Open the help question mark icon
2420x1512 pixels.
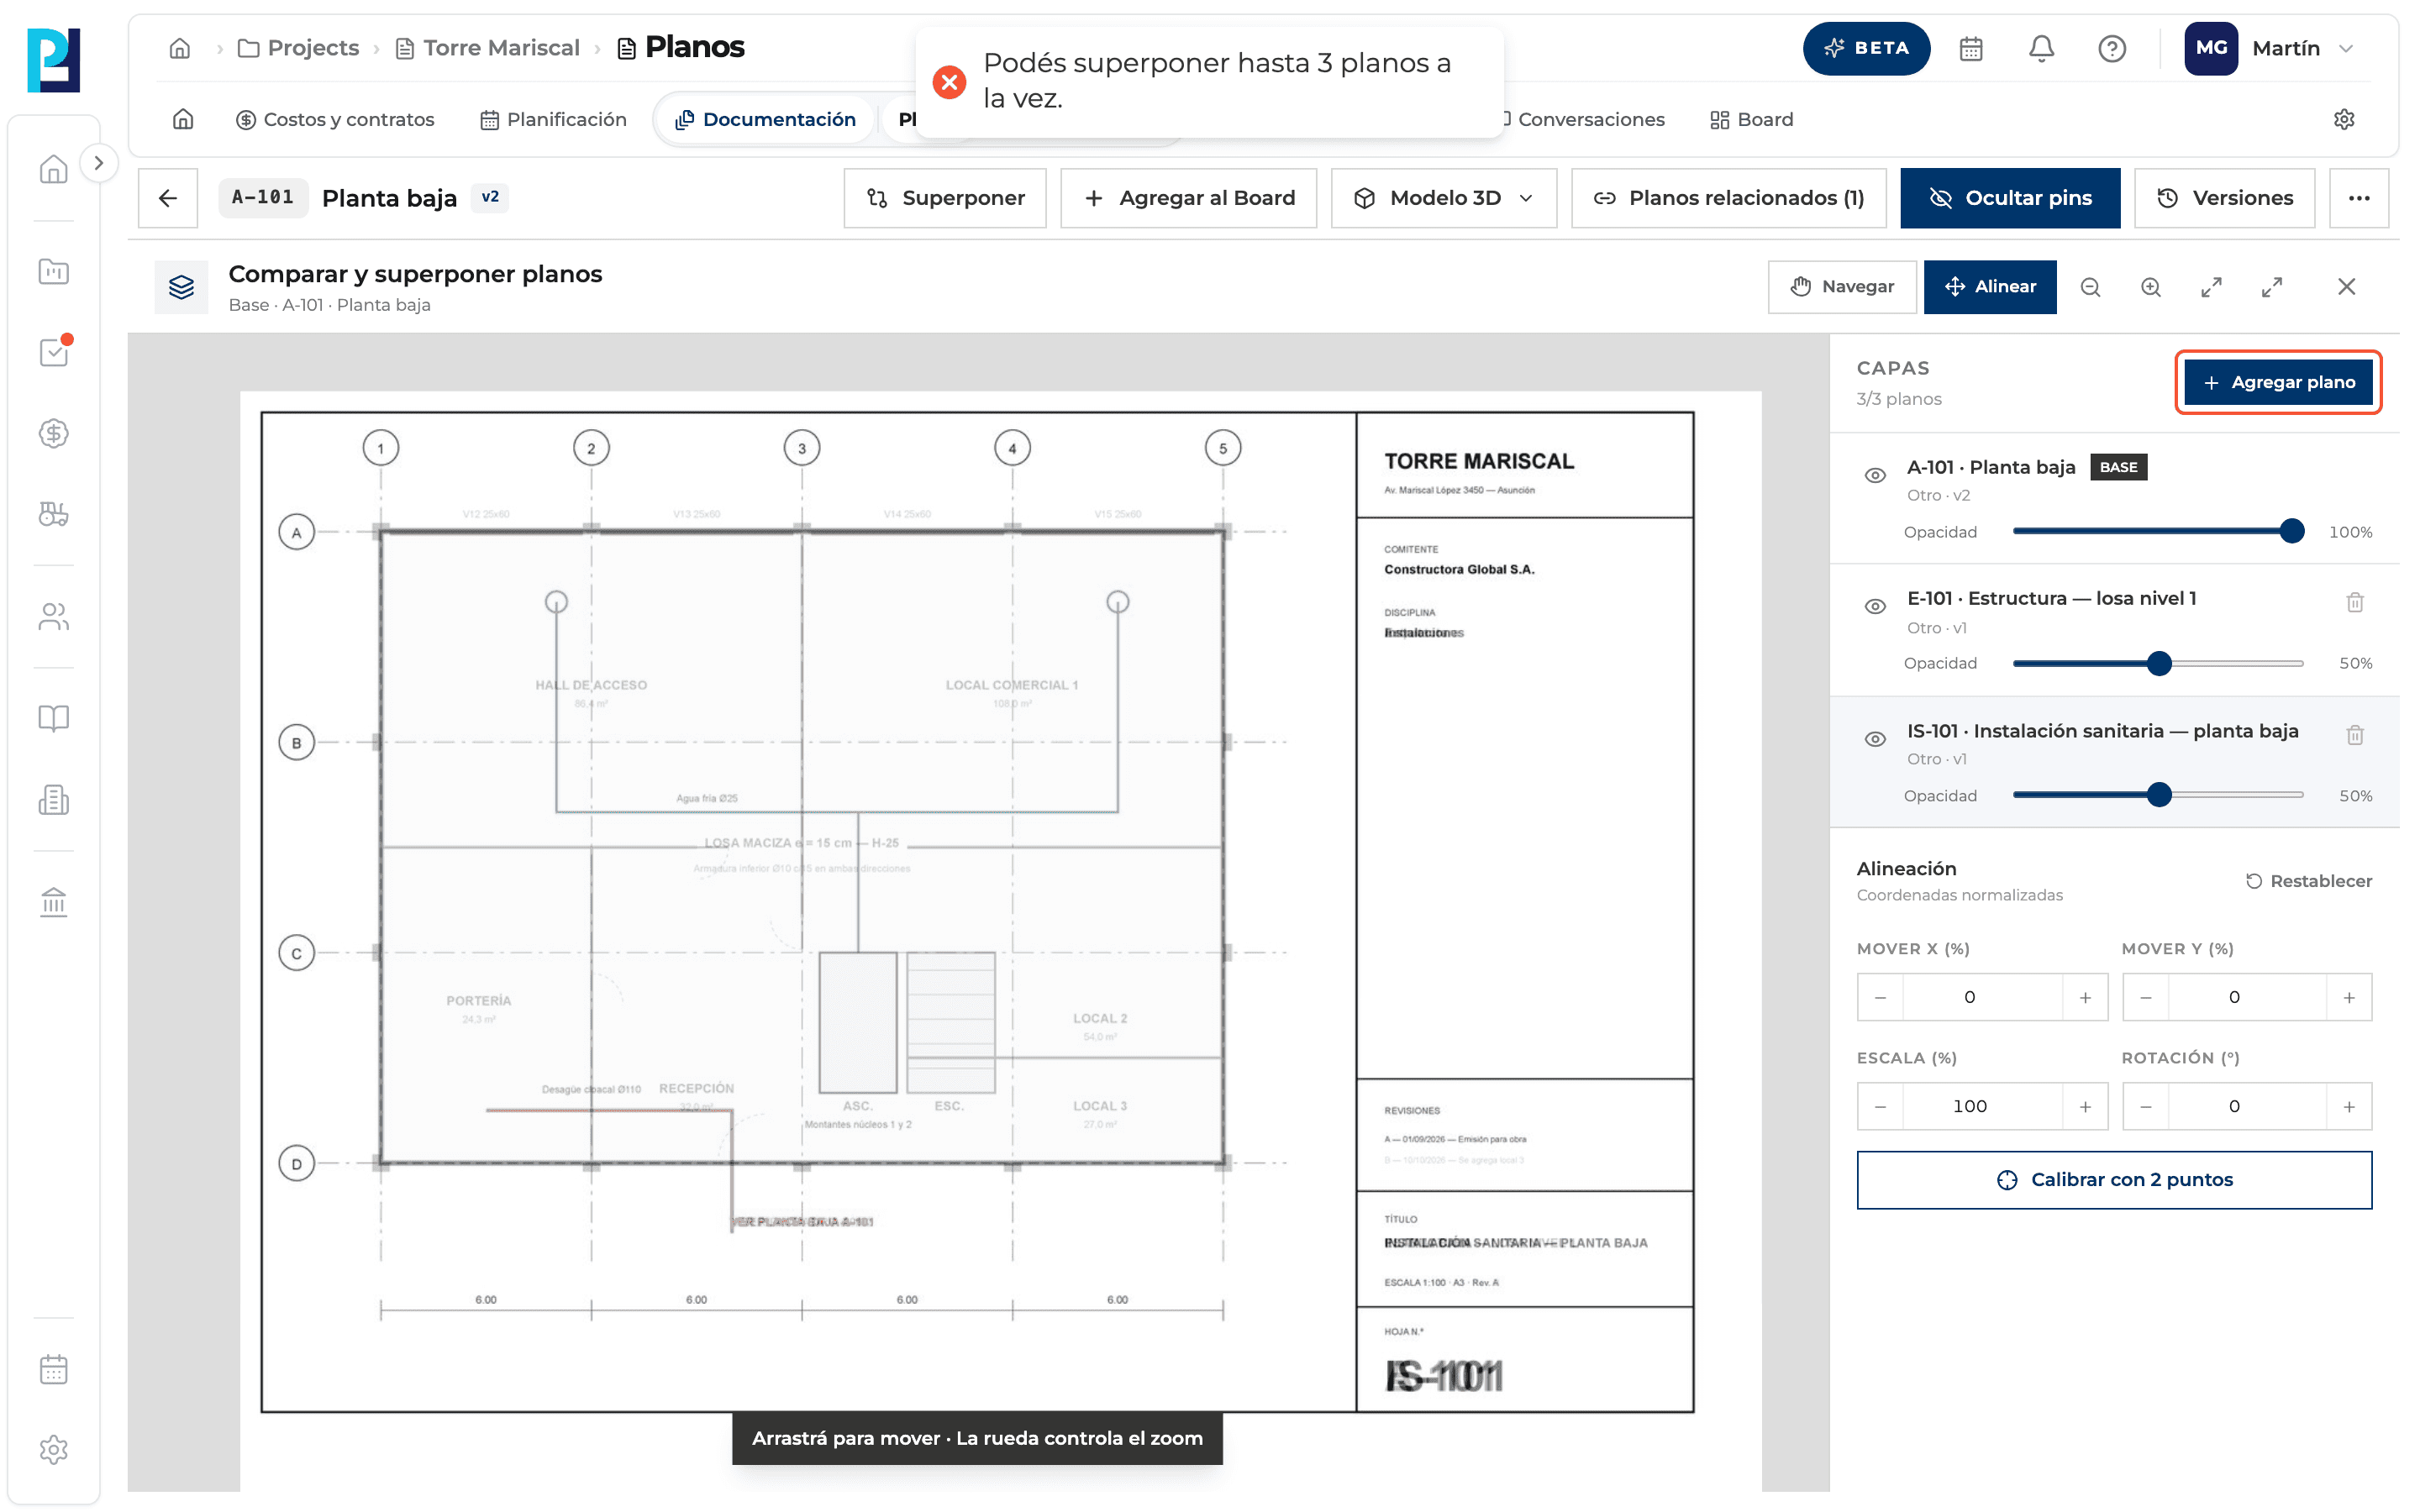2111,48
